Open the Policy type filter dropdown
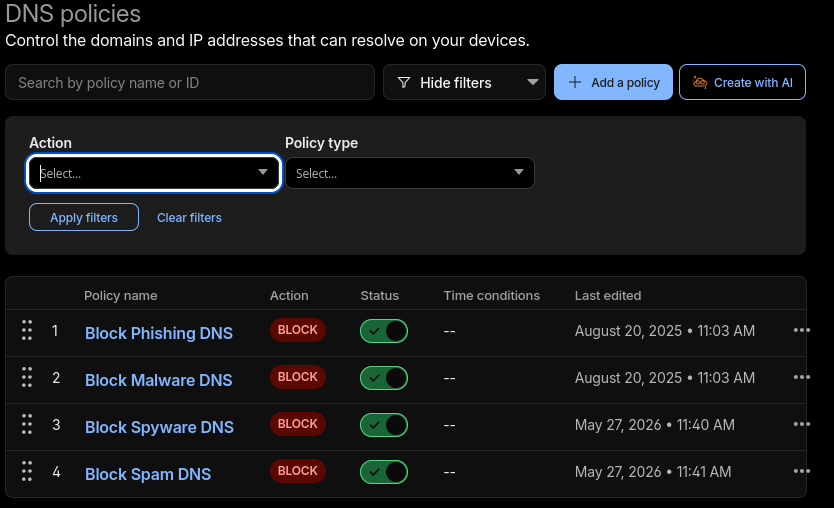 pos(410,173)
